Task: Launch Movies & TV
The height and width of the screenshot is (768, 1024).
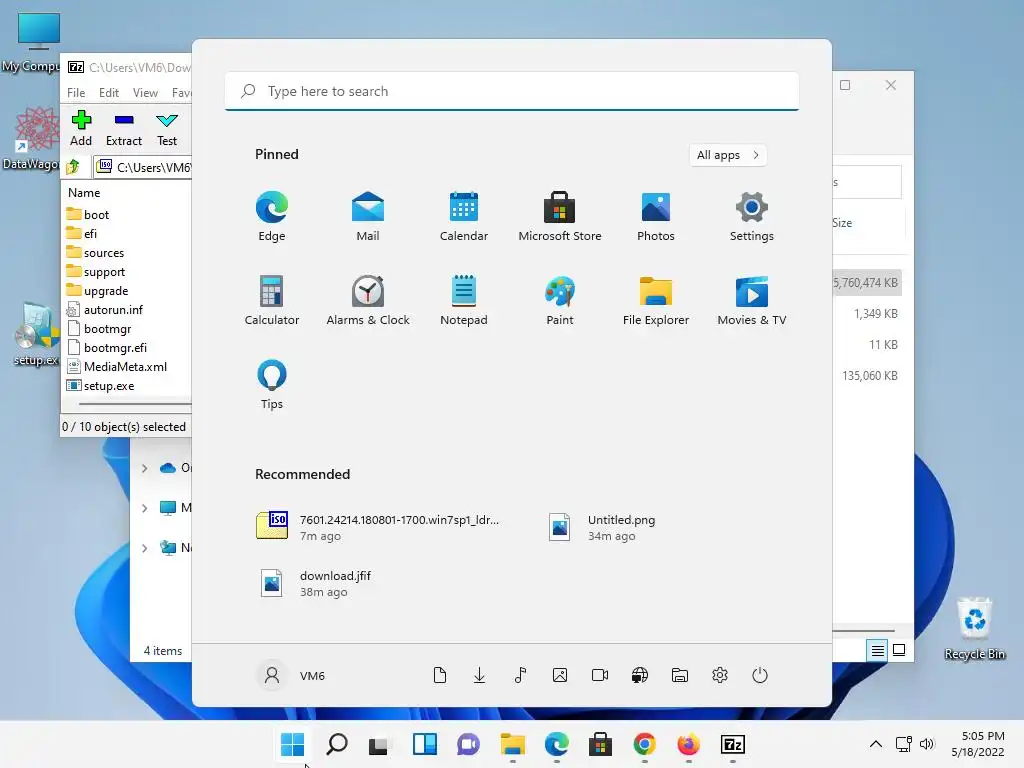Action: pos(752,300)
